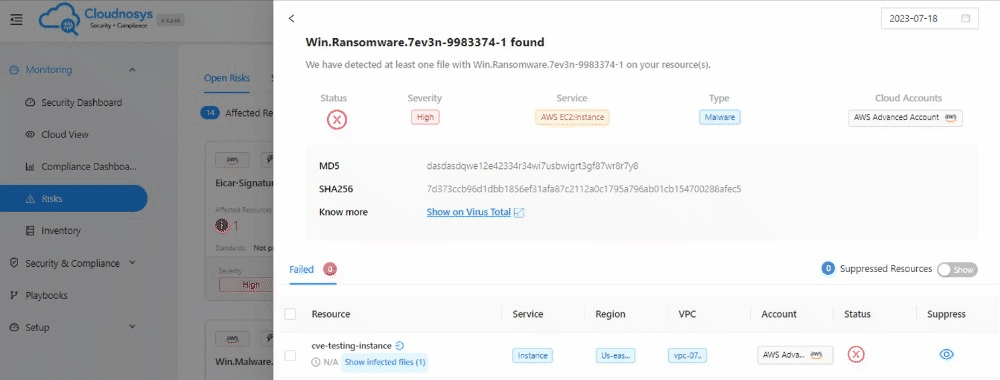Viewport: 1000px width, 380px height.
Task: Collapse the Monitoring section chevron
Action: [x=132, y=70]
